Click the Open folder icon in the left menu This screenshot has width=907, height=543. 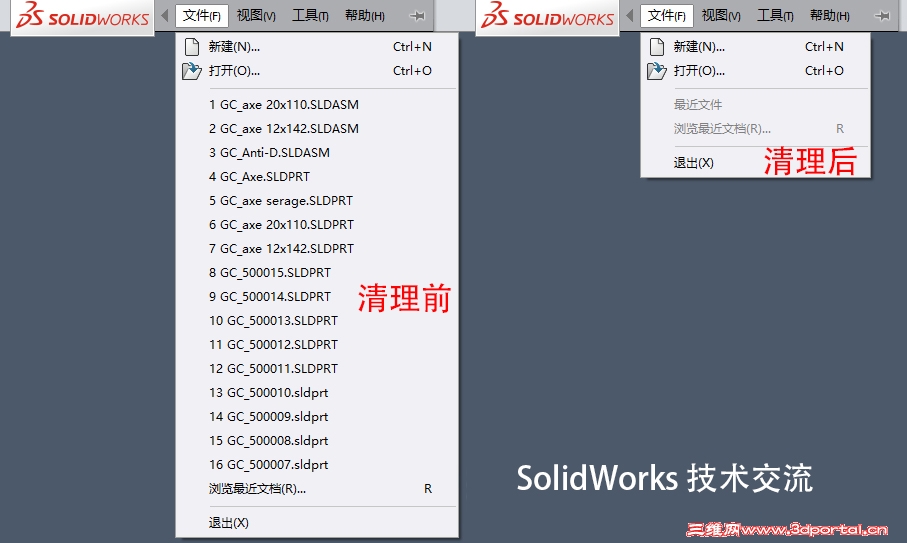pyautogui.click(x=191, y=71)
